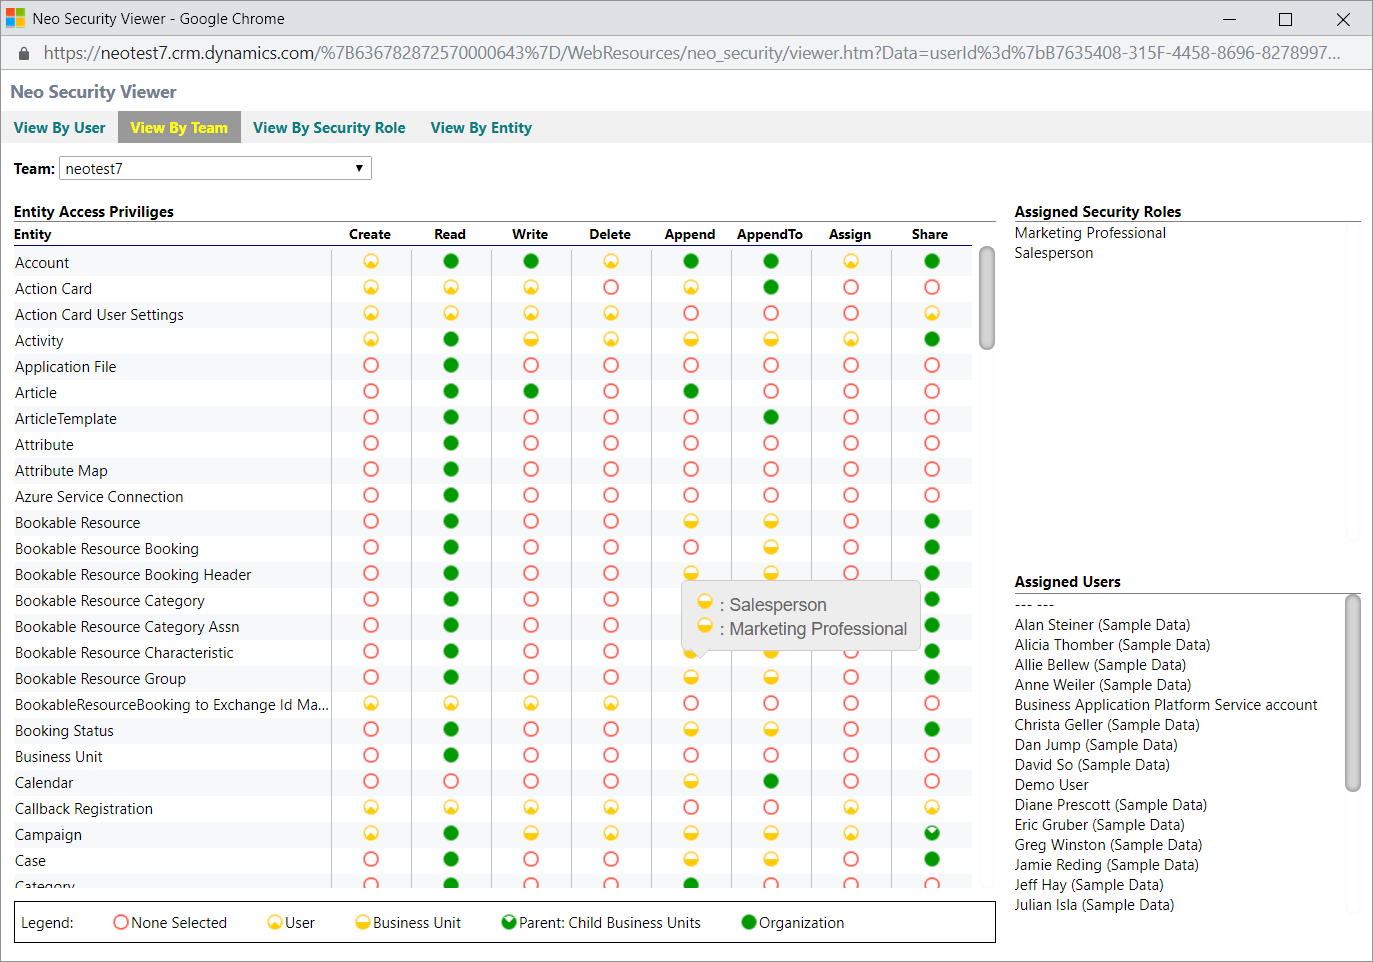Select the View By Team tab
The height and width of the screenshot is (962, 1373).
tap(179, 127)
